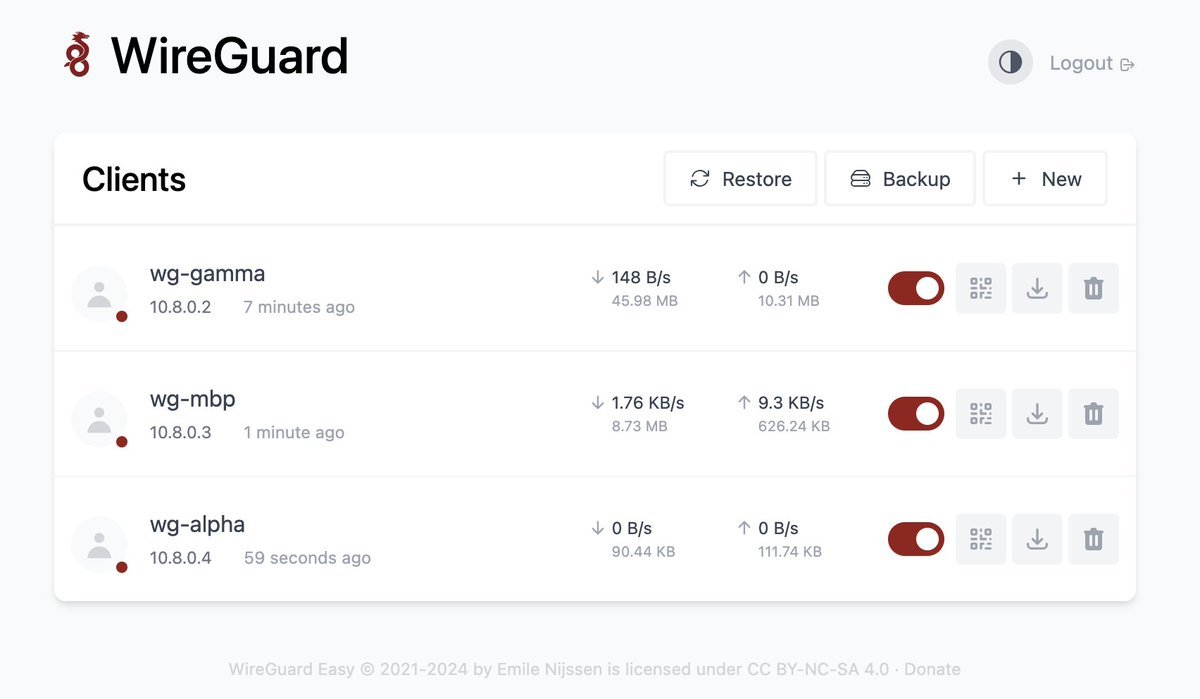
Task: Click the wg-alpha avatar icon
Action: tap(99, 544)
